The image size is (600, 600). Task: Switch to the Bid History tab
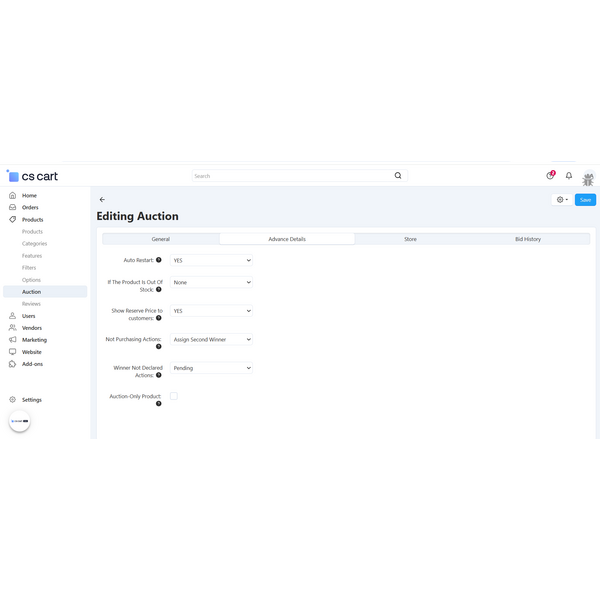tap(527, 239)
